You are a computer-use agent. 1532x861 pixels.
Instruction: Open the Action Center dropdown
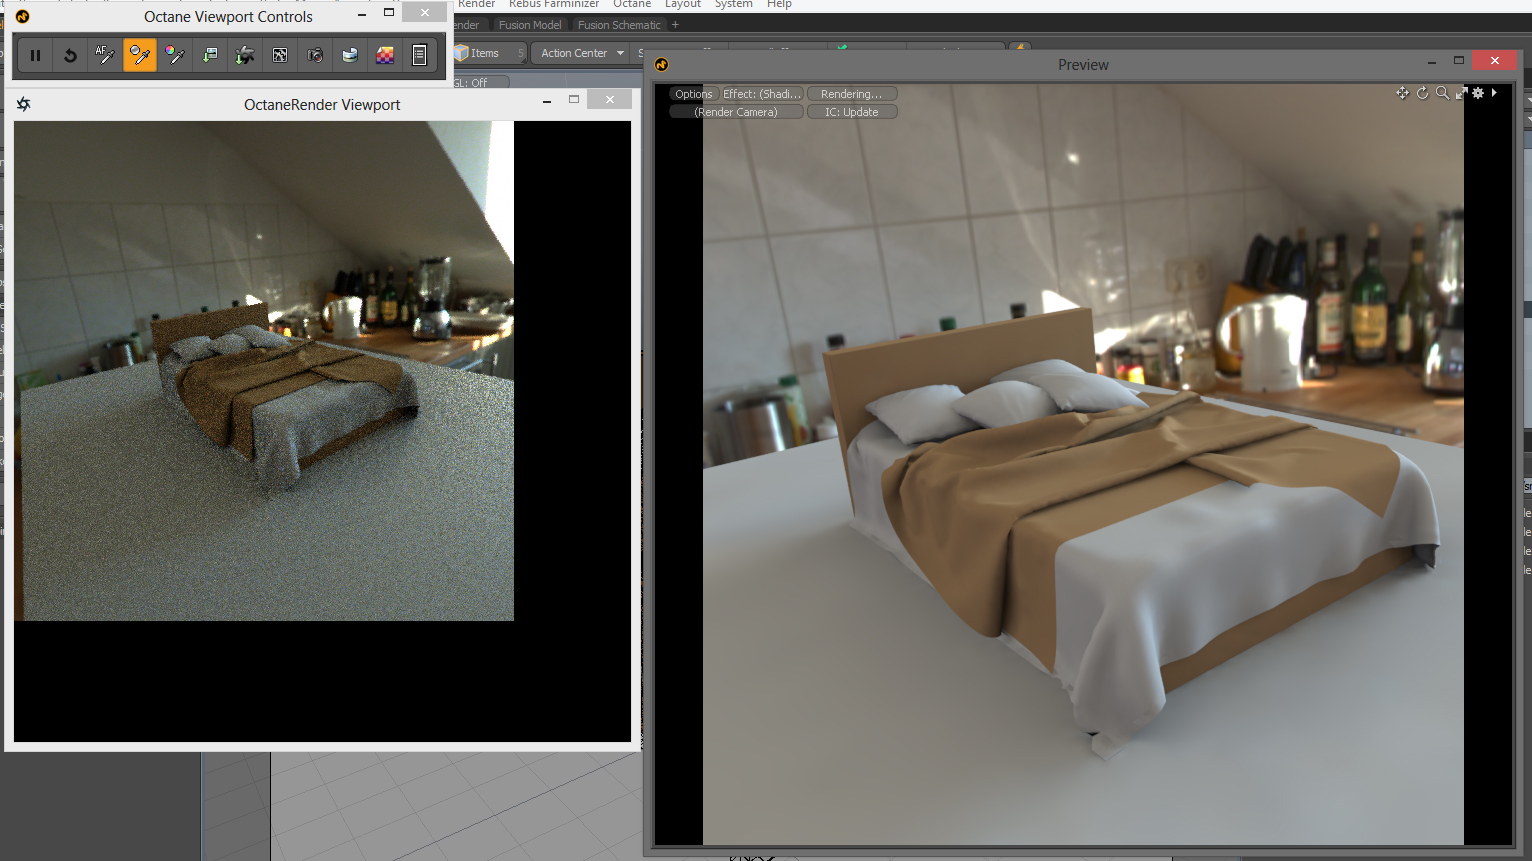click(582, 53)
